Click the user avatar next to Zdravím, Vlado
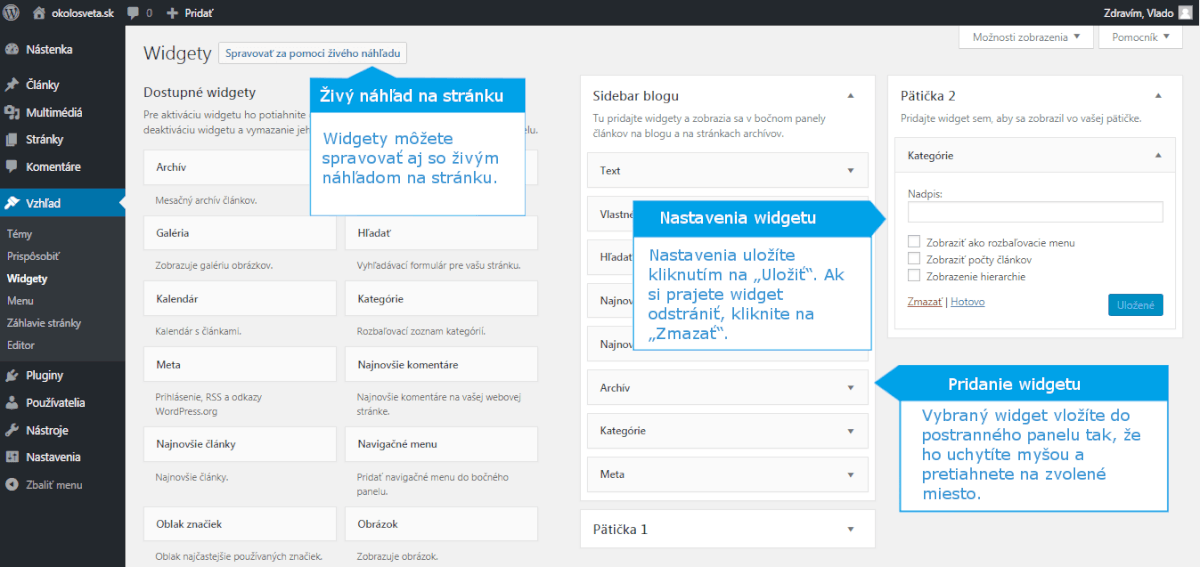1200x567 pixels. click(1184, 13)
